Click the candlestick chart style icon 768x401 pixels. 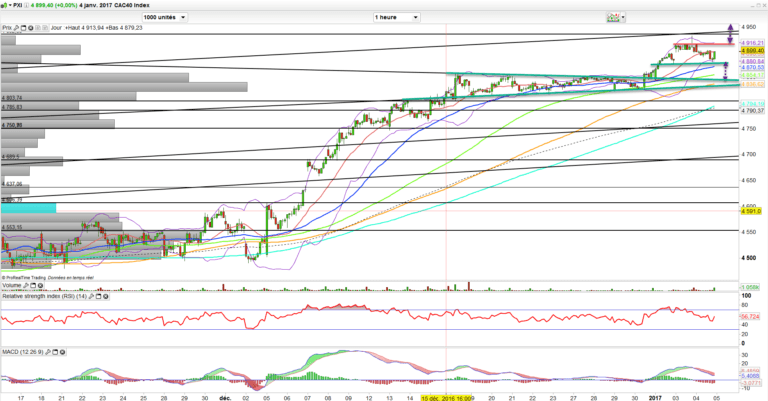click(x=613, y=18)
